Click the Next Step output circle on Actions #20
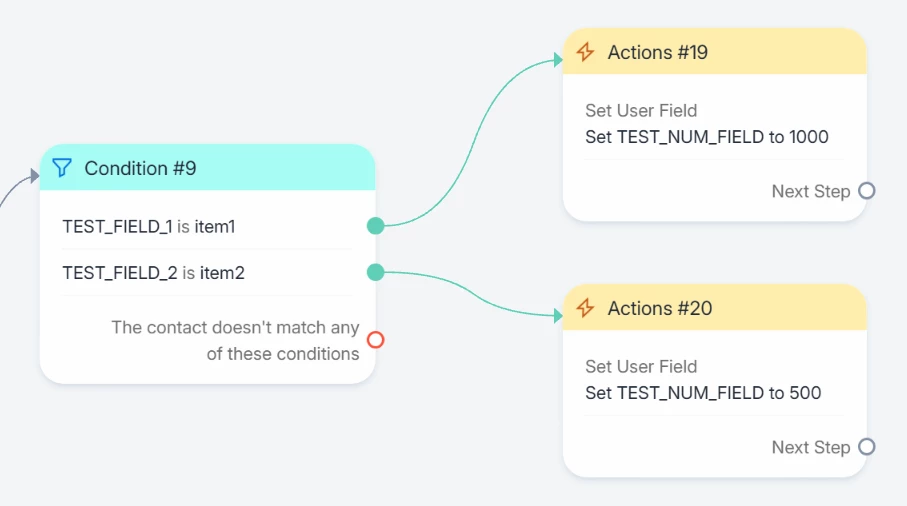 (x=867, y=447)
